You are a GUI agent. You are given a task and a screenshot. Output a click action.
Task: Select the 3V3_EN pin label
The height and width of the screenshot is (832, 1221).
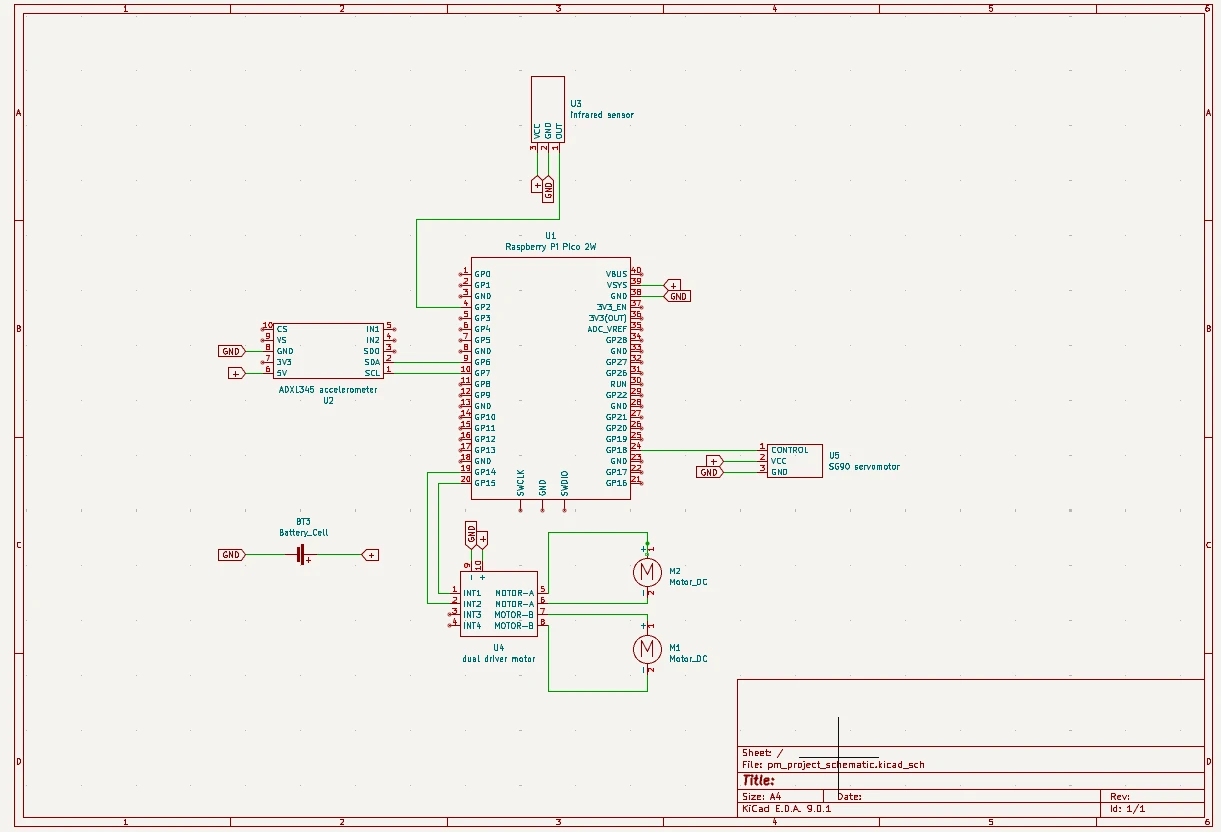click(611, 307)
